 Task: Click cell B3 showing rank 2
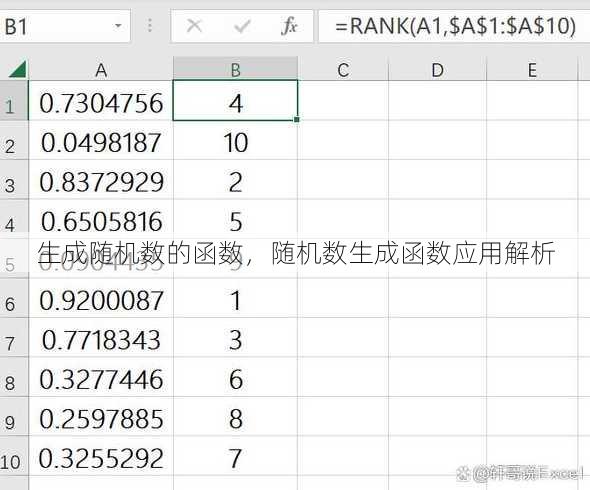[x=236, y=180]
